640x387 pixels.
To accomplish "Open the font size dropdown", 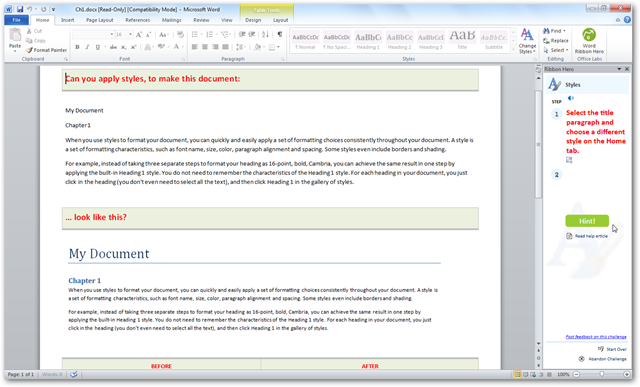I will pyautogui.click(x=130, y=35).
